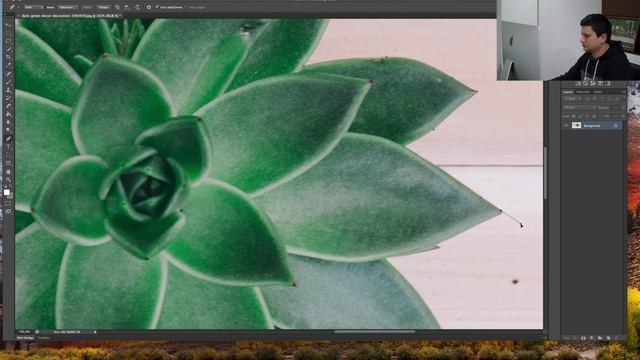Delete layer with the trash icon
640x360 pixels.
616,338
